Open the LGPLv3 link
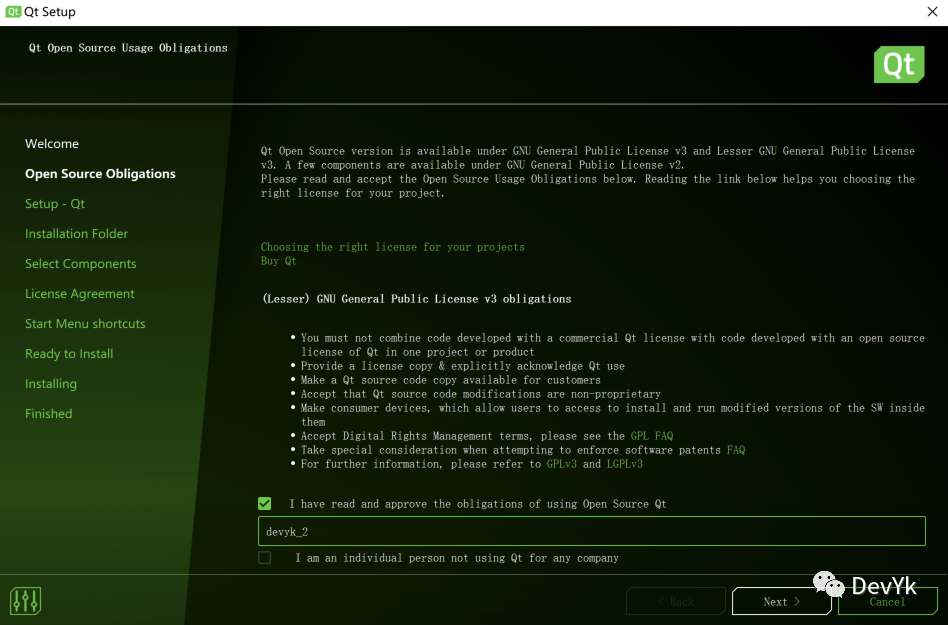 (624, 464)
